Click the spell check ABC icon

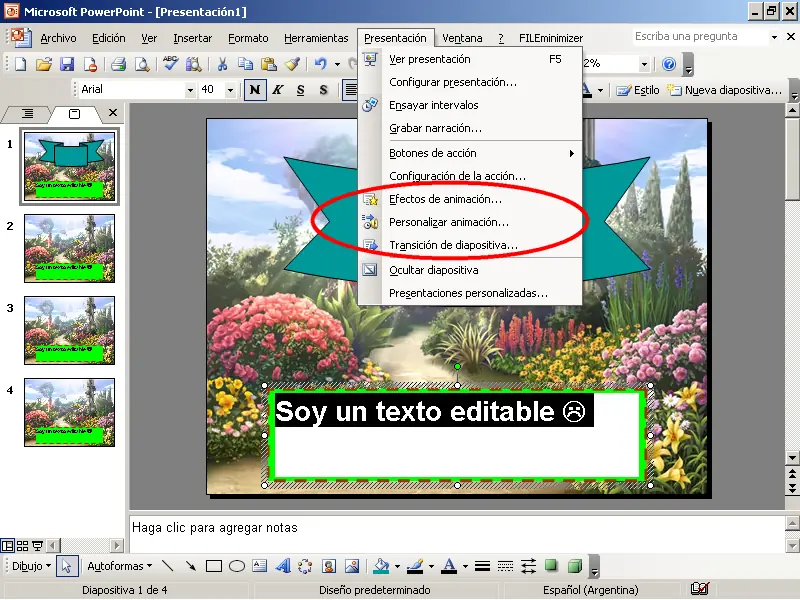[170, 64]
